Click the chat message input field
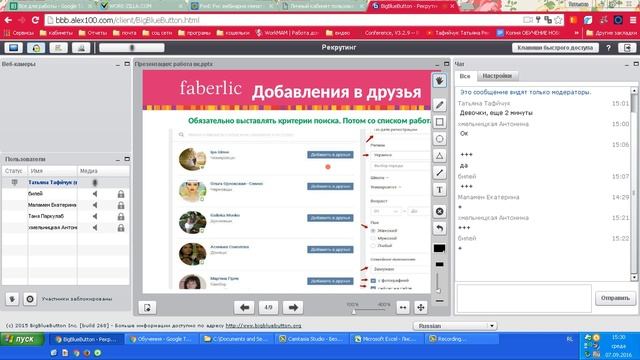This screenshot has height=360, width=640. [x=524, y=298]
